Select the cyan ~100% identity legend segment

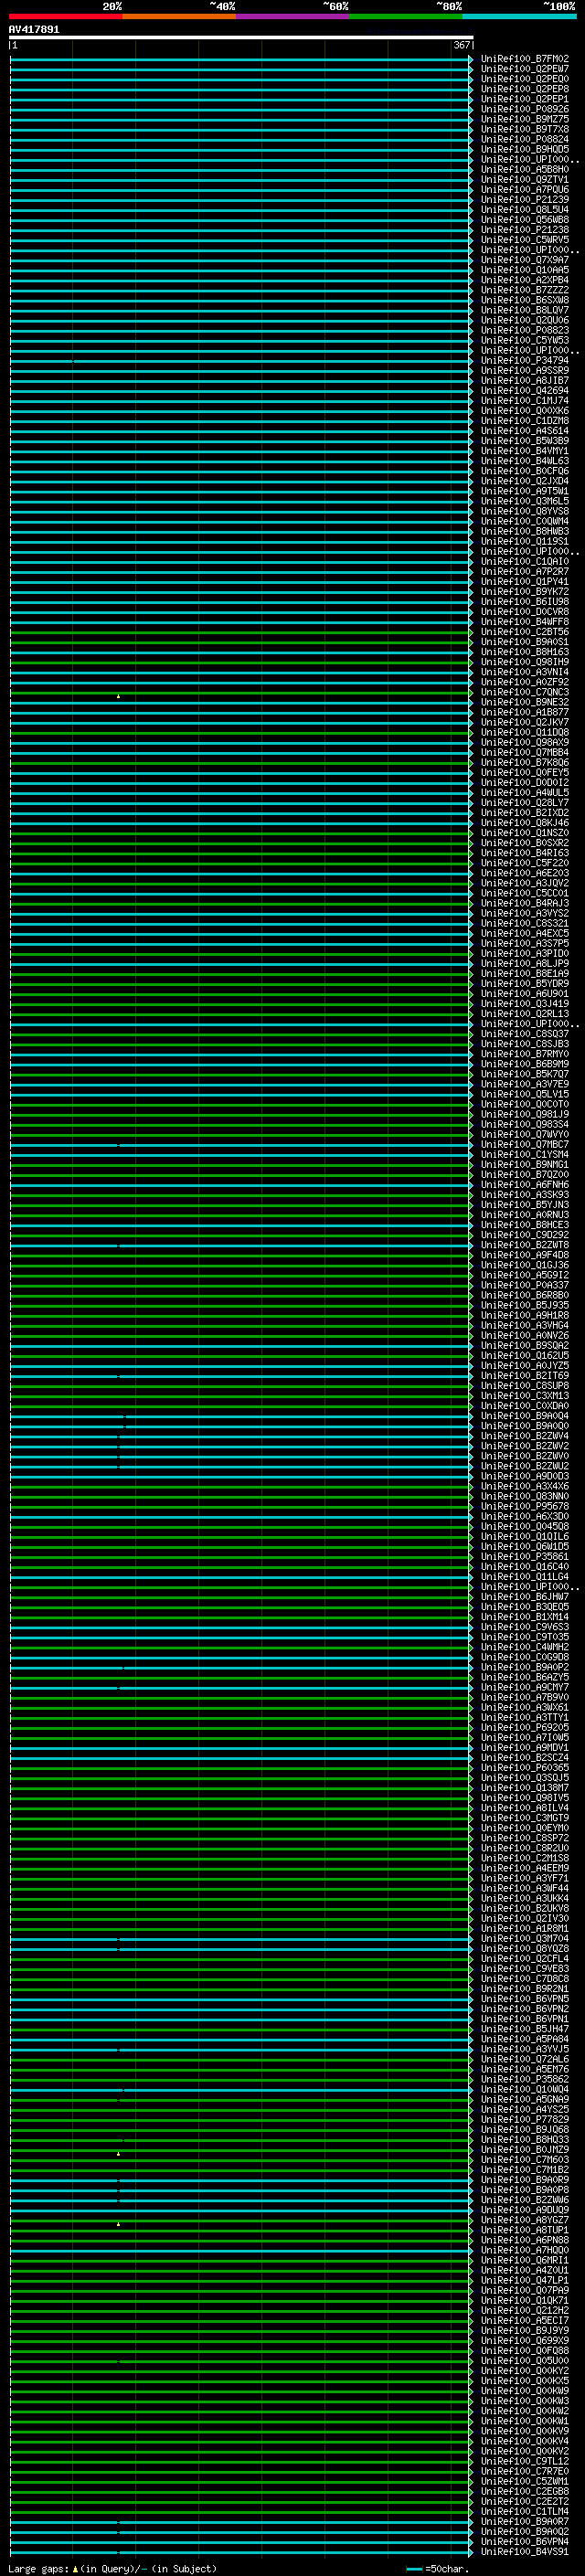tap(519, 16)
